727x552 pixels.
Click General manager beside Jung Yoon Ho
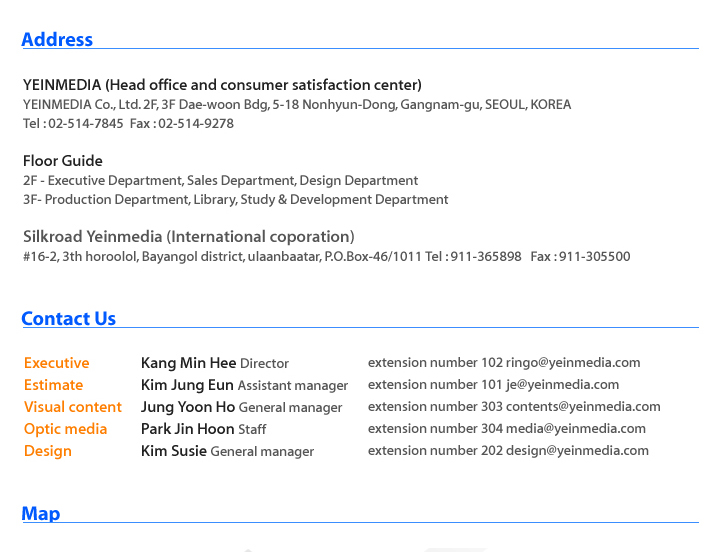291,408
